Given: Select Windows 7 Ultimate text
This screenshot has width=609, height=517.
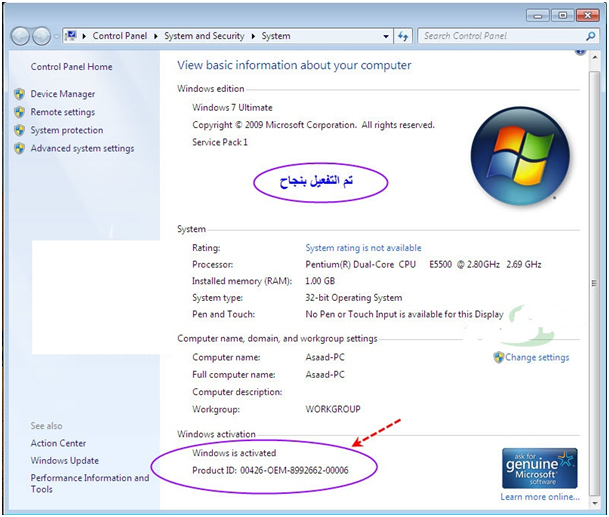Looking at the screenshot, I should point(232,108).
